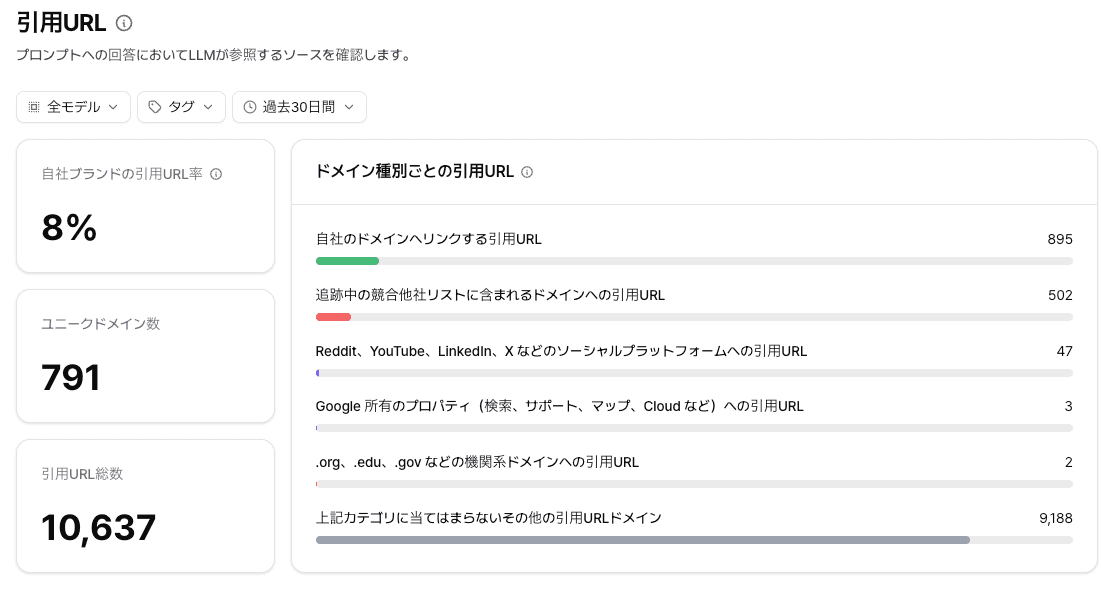This screenshot has width=1101, height=589.
Task: Click 追跡中の競合他社リスト row label
Action: pyautogui.click(x=490, y=295)
